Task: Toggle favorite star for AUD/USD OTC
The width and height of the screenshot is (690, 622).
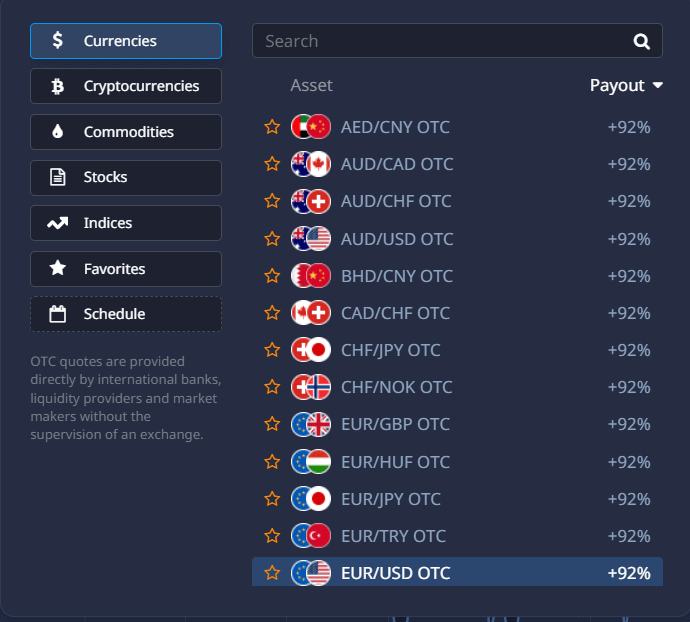Action: [x=272, y=239]
